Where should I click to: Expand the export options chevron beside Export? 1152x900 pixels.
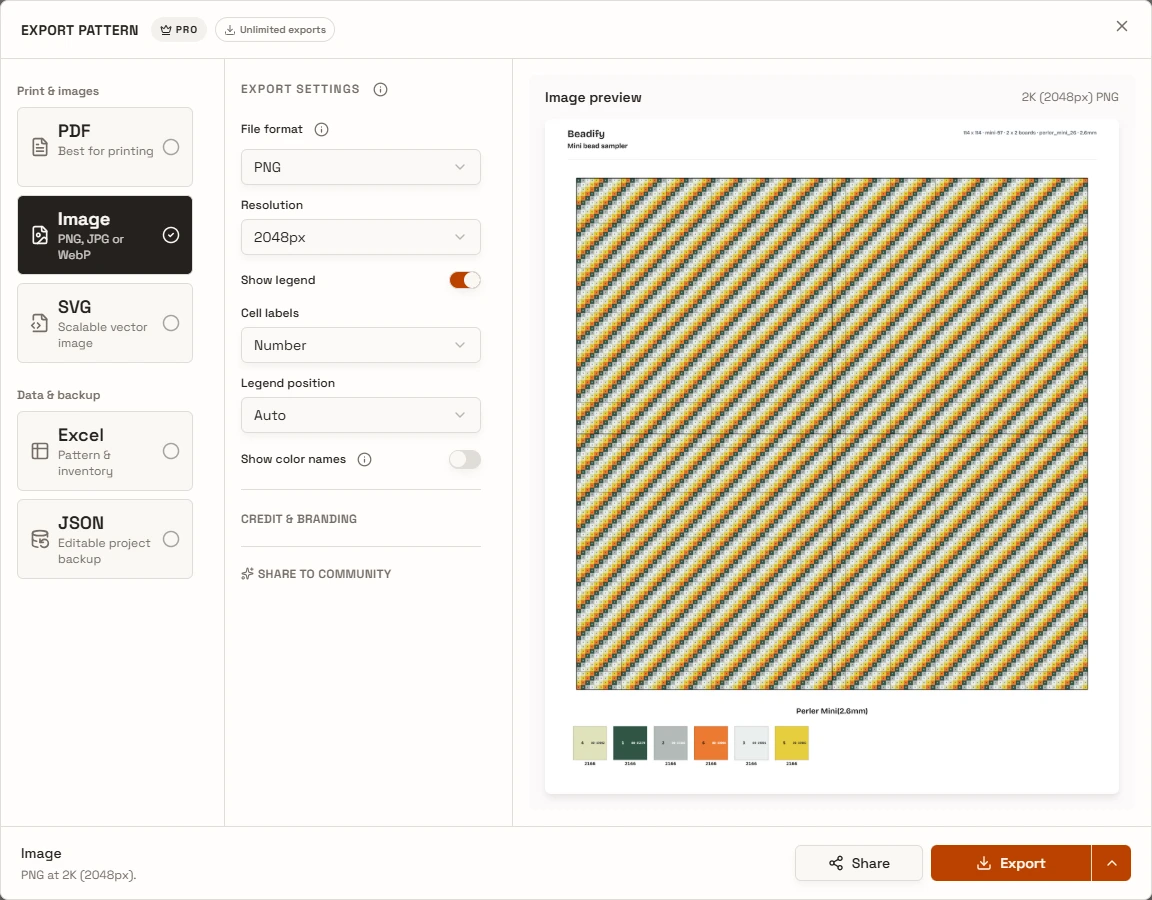click(x=1112, y=863)
